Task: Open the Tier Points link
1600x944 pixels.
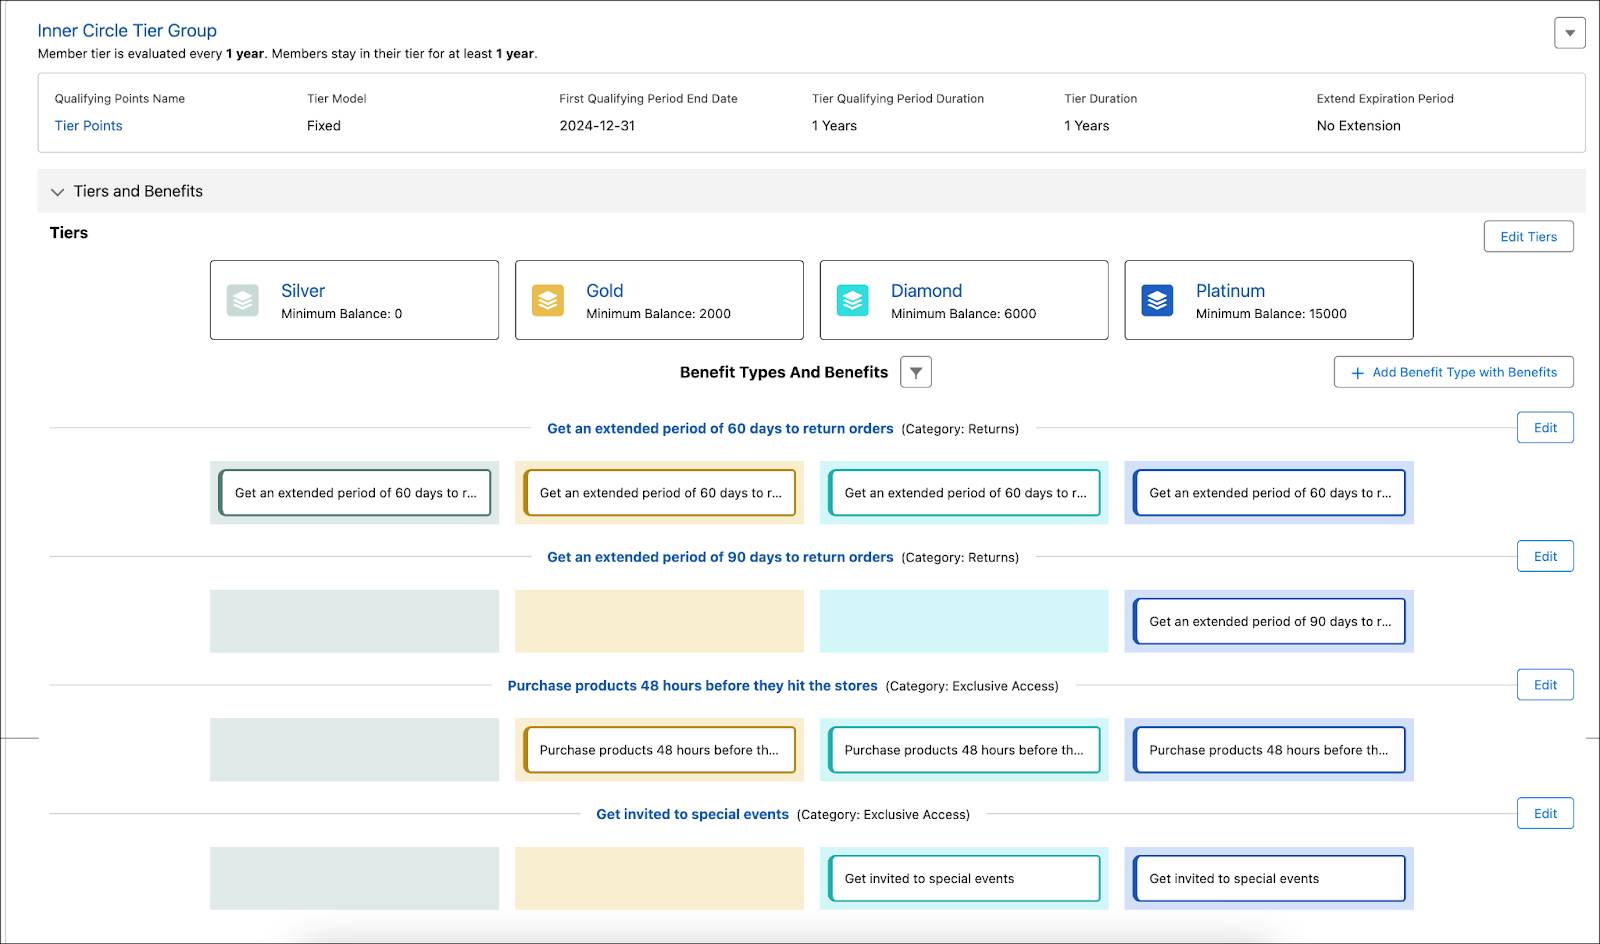Action: pos(88,125)
